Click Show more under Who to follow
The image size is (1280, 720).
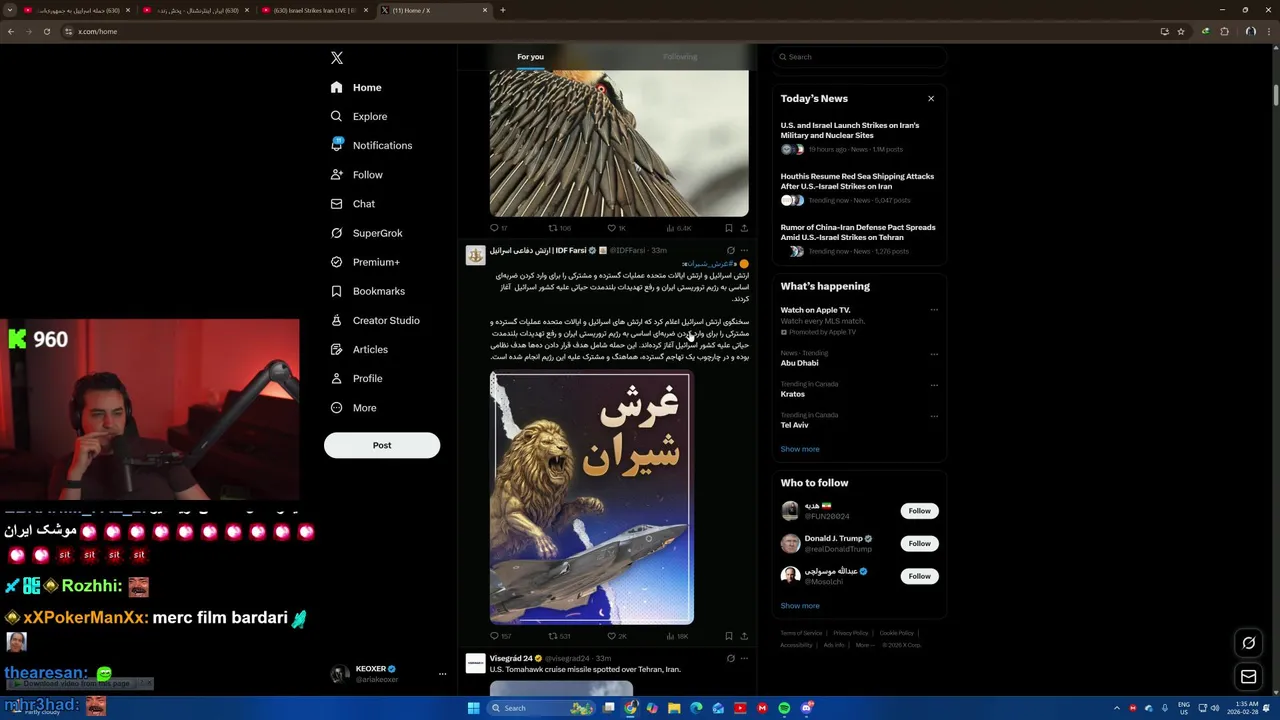800,606
